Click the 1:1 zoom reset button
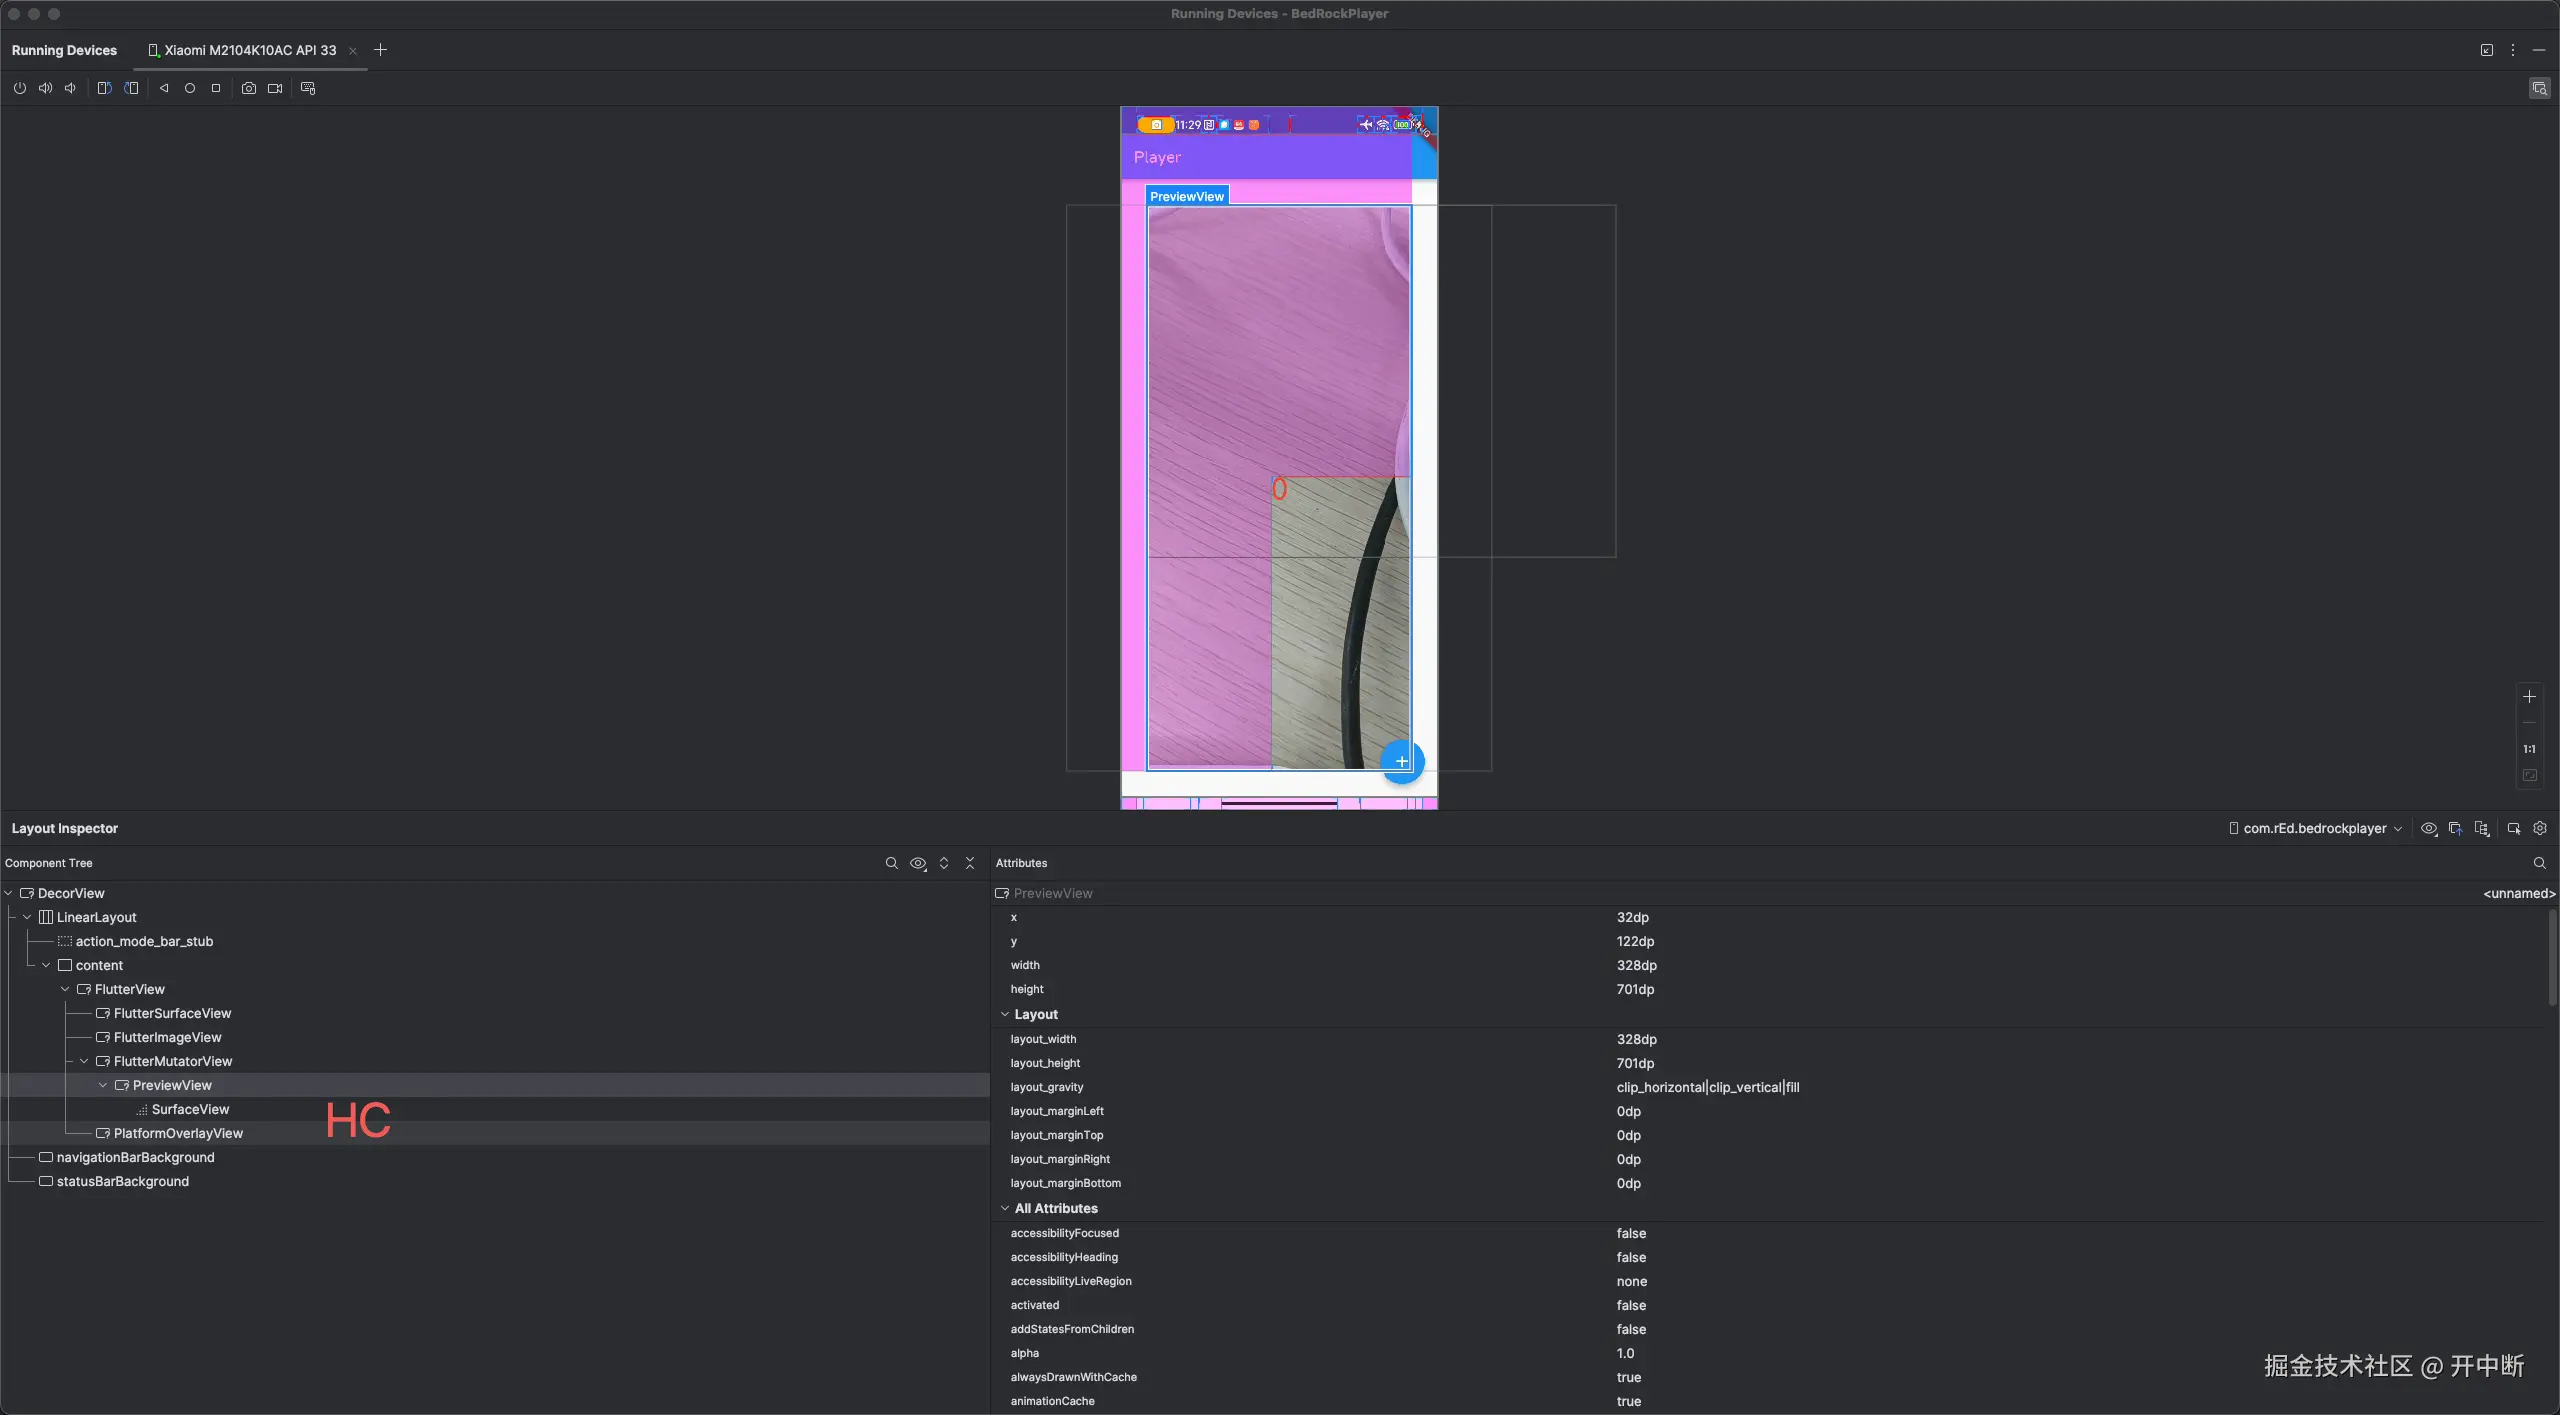Image resolution: width=2560 pixels, height=1415 pixels. (x=2529, y=749)
